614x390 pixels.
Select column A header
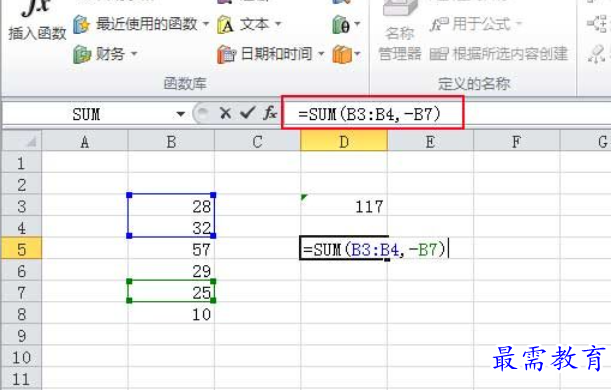(x=85, y=141)
